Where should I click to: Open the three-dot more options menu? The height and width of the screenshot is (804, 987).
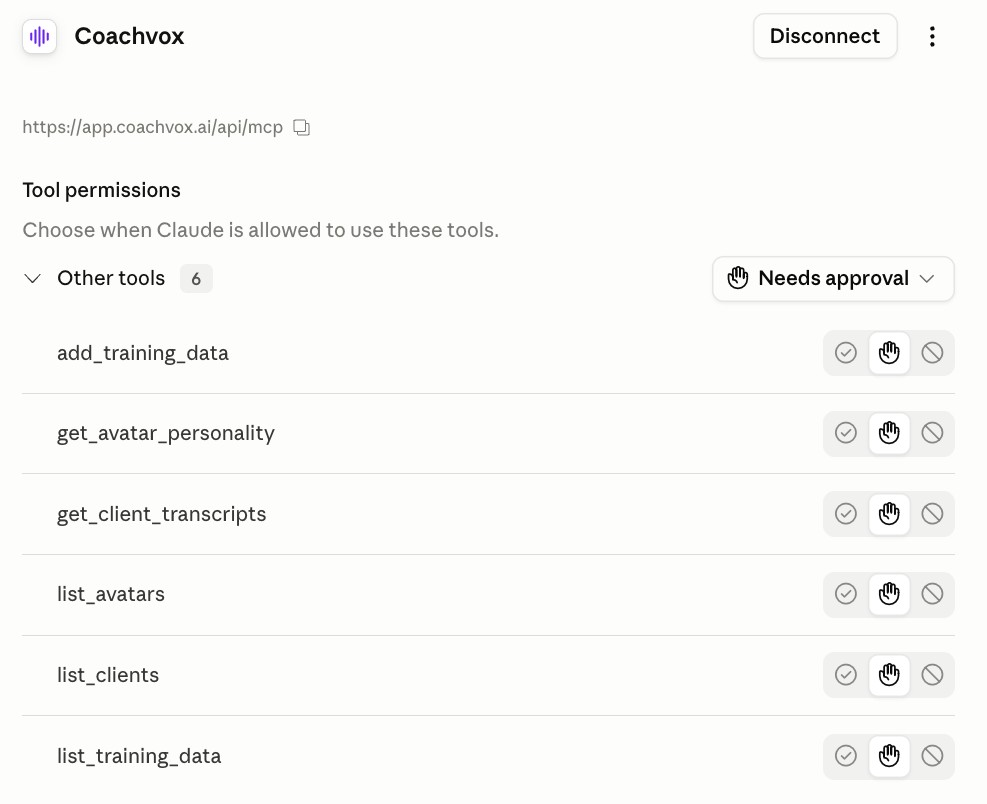[x=932, y=37]
